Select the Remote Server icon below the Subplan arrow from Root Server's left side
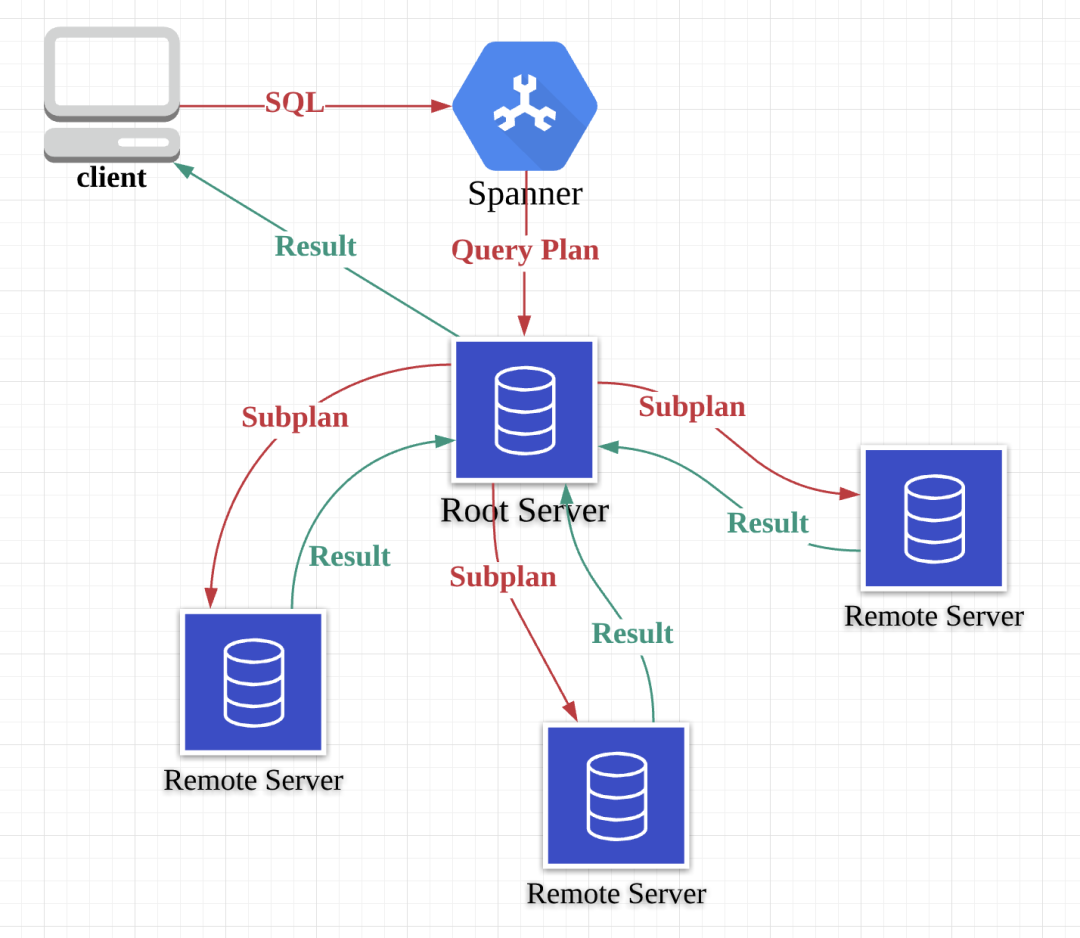 click(253, 682)
